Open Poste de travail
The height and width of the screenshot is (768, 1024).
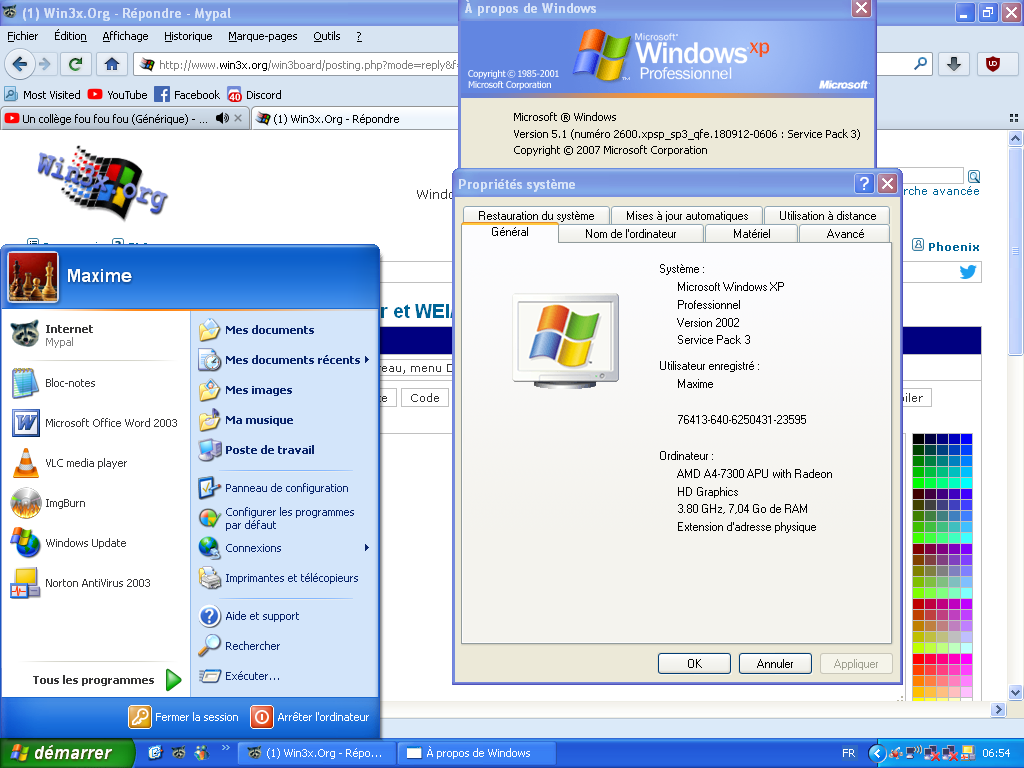[x=285, y=450]
